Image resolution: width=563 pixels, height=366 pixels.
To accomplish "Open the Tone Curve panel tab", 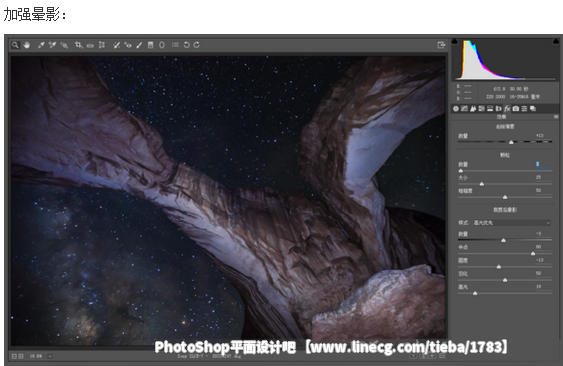I will pyautogui.click(x=464, y=108).
